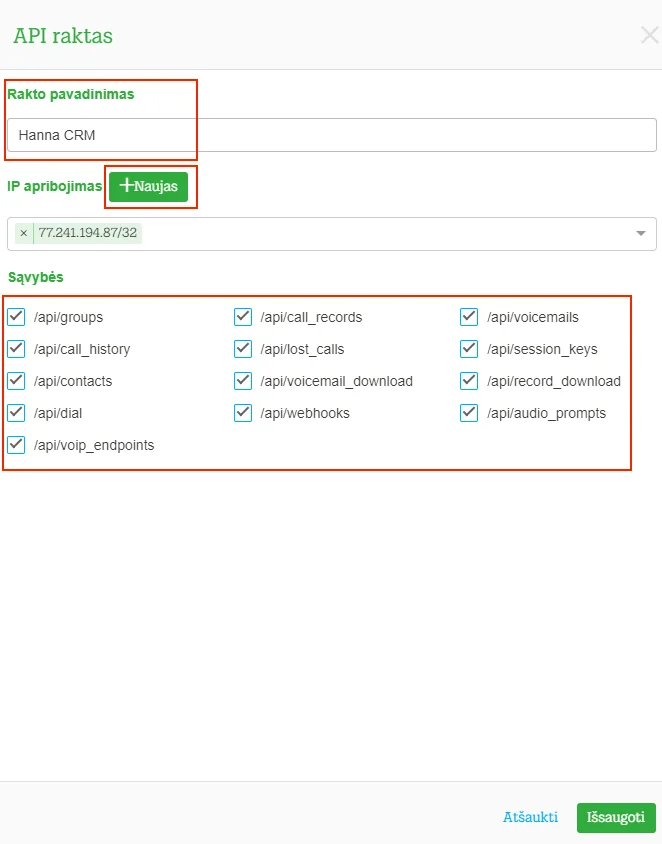Click the 77.241.194.87/32 IP value text
Viewport: 662px width, 844px height.
click(x=88, y=233)
